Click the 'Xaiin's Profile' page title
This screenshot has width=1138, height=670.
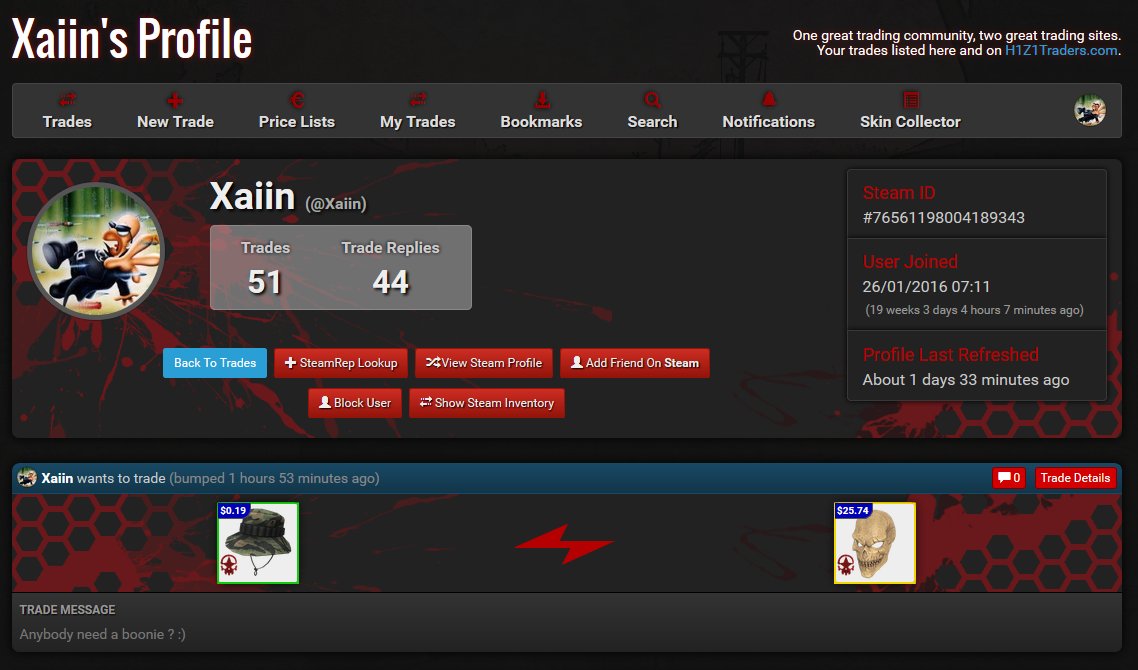point(131,38)
